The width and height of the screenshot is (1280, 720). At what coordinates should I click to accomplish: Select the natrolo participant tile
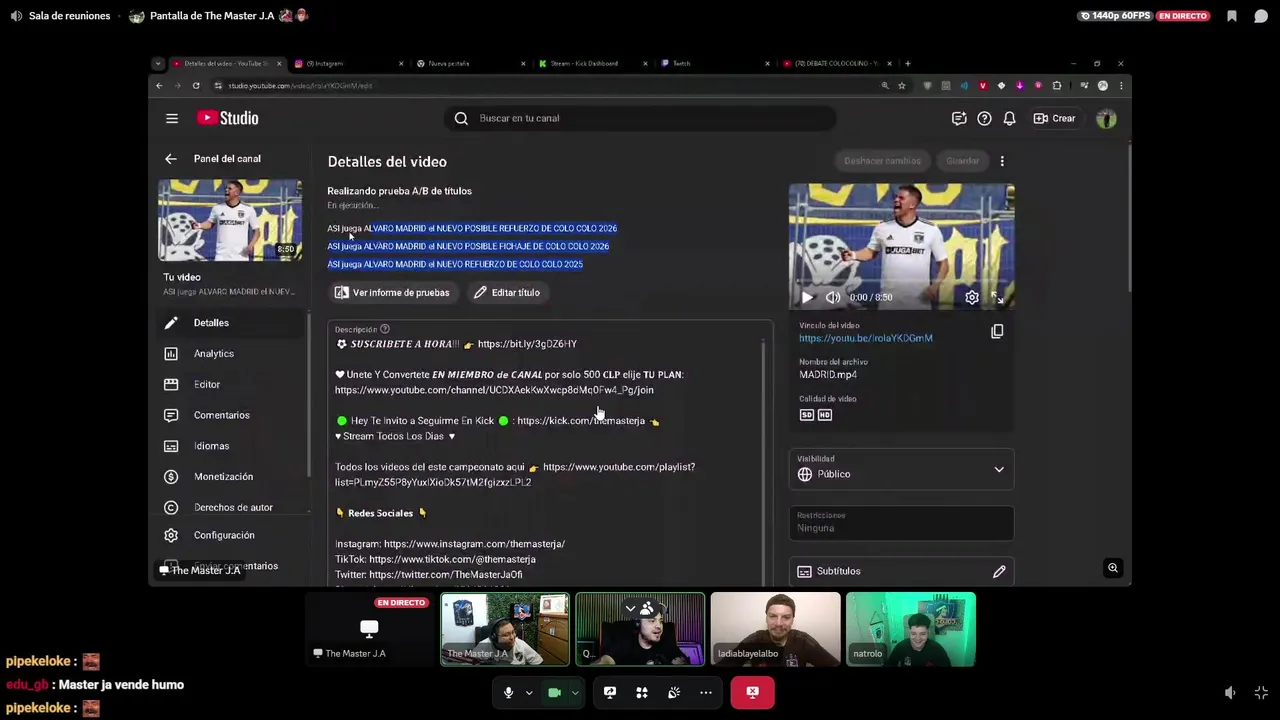911,629
